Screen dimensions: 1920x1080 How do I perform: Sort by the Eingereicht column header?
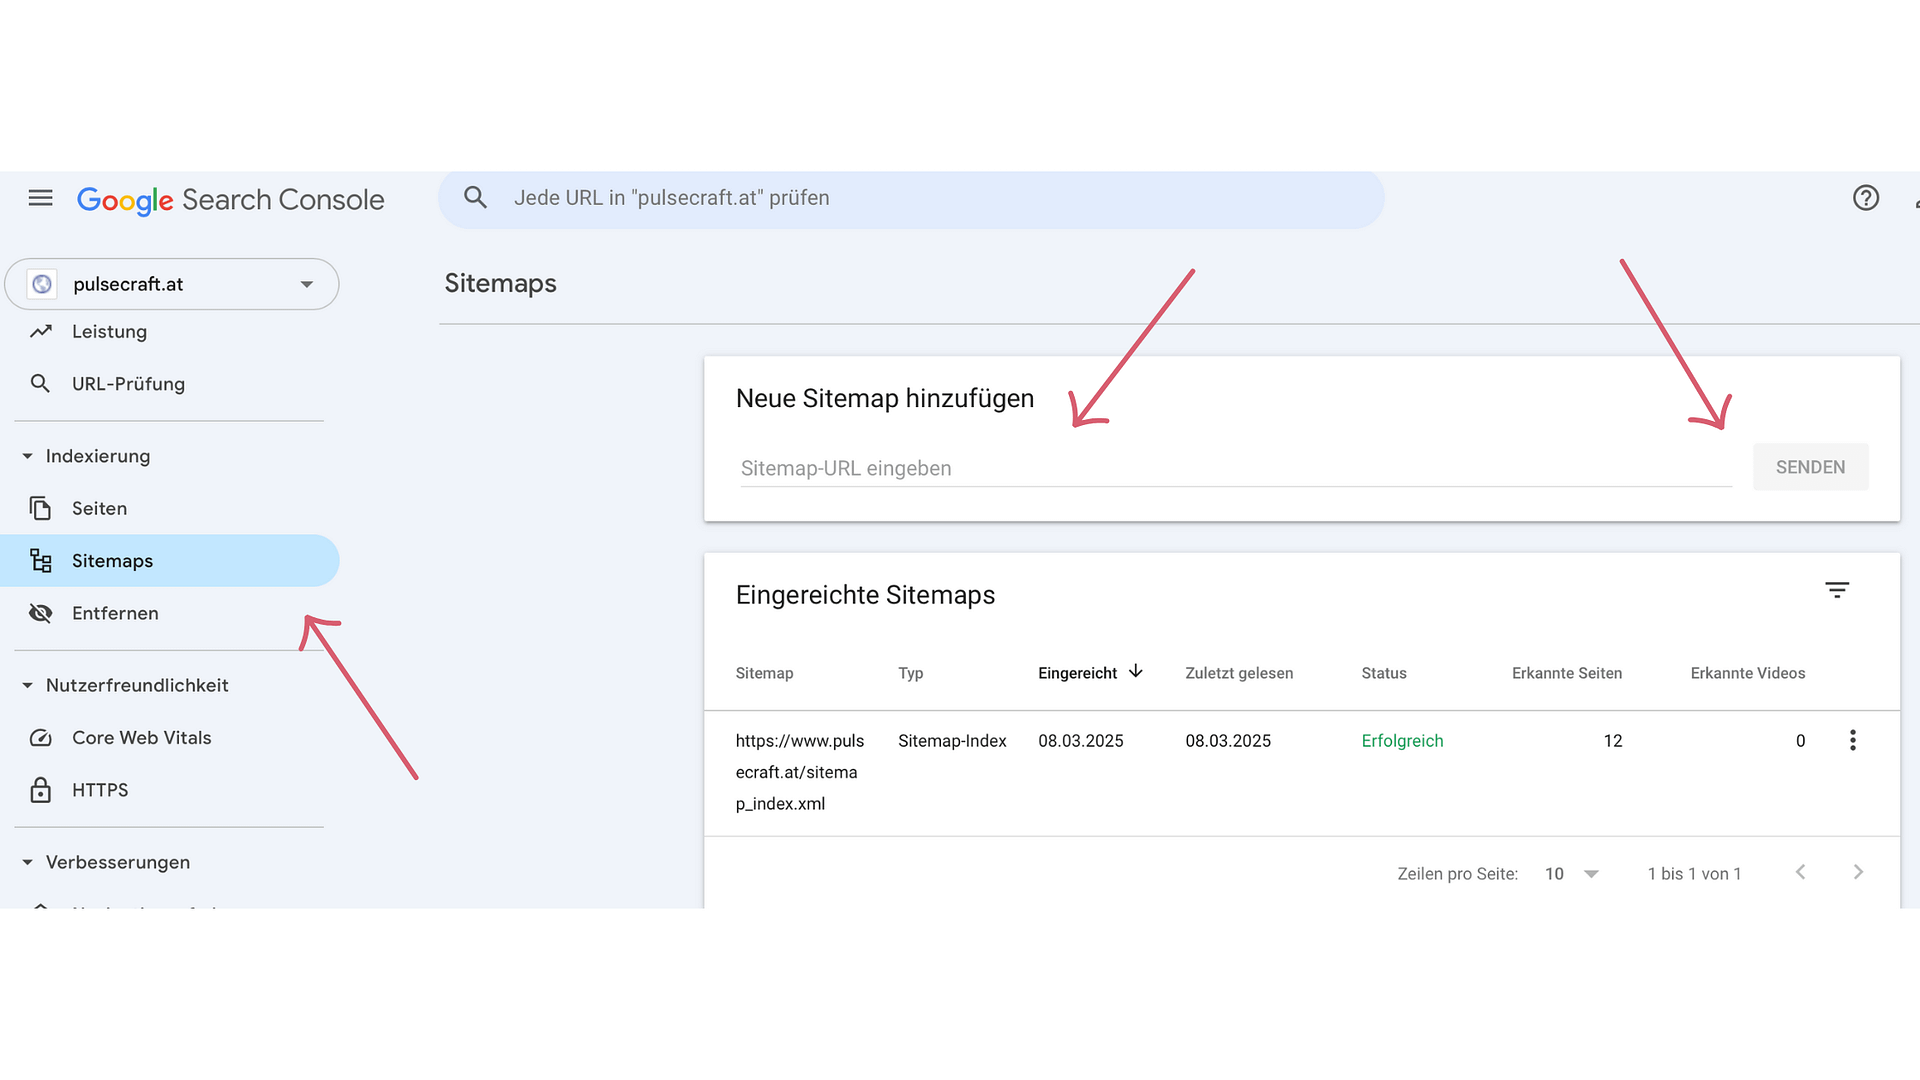click(x=1077, y=673)
